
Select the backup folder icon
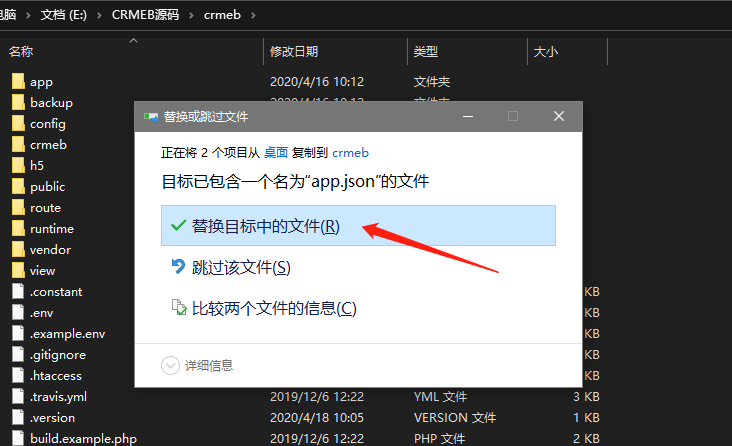click(18, 102)
